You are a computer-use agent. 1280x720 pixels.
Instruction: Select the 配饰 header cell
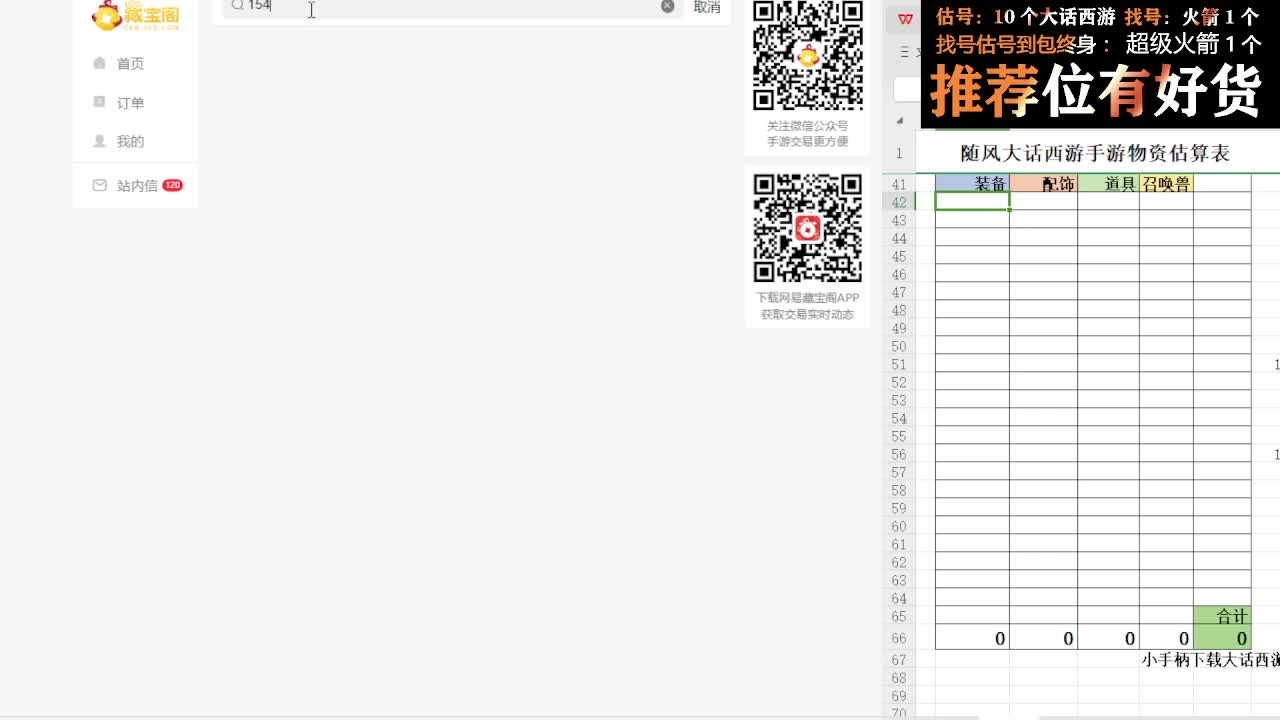coord(1044,183)
